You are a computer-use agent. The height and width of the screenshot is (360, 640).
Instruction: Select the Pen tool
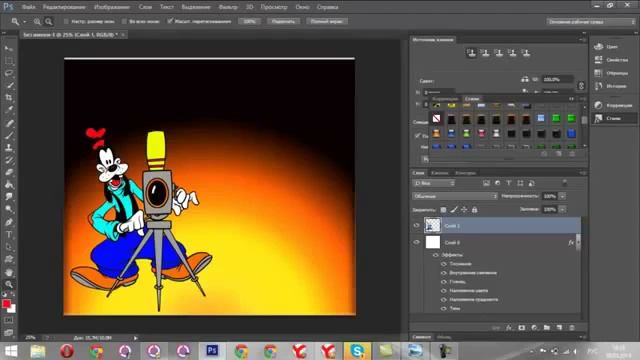tap(9, 222)
